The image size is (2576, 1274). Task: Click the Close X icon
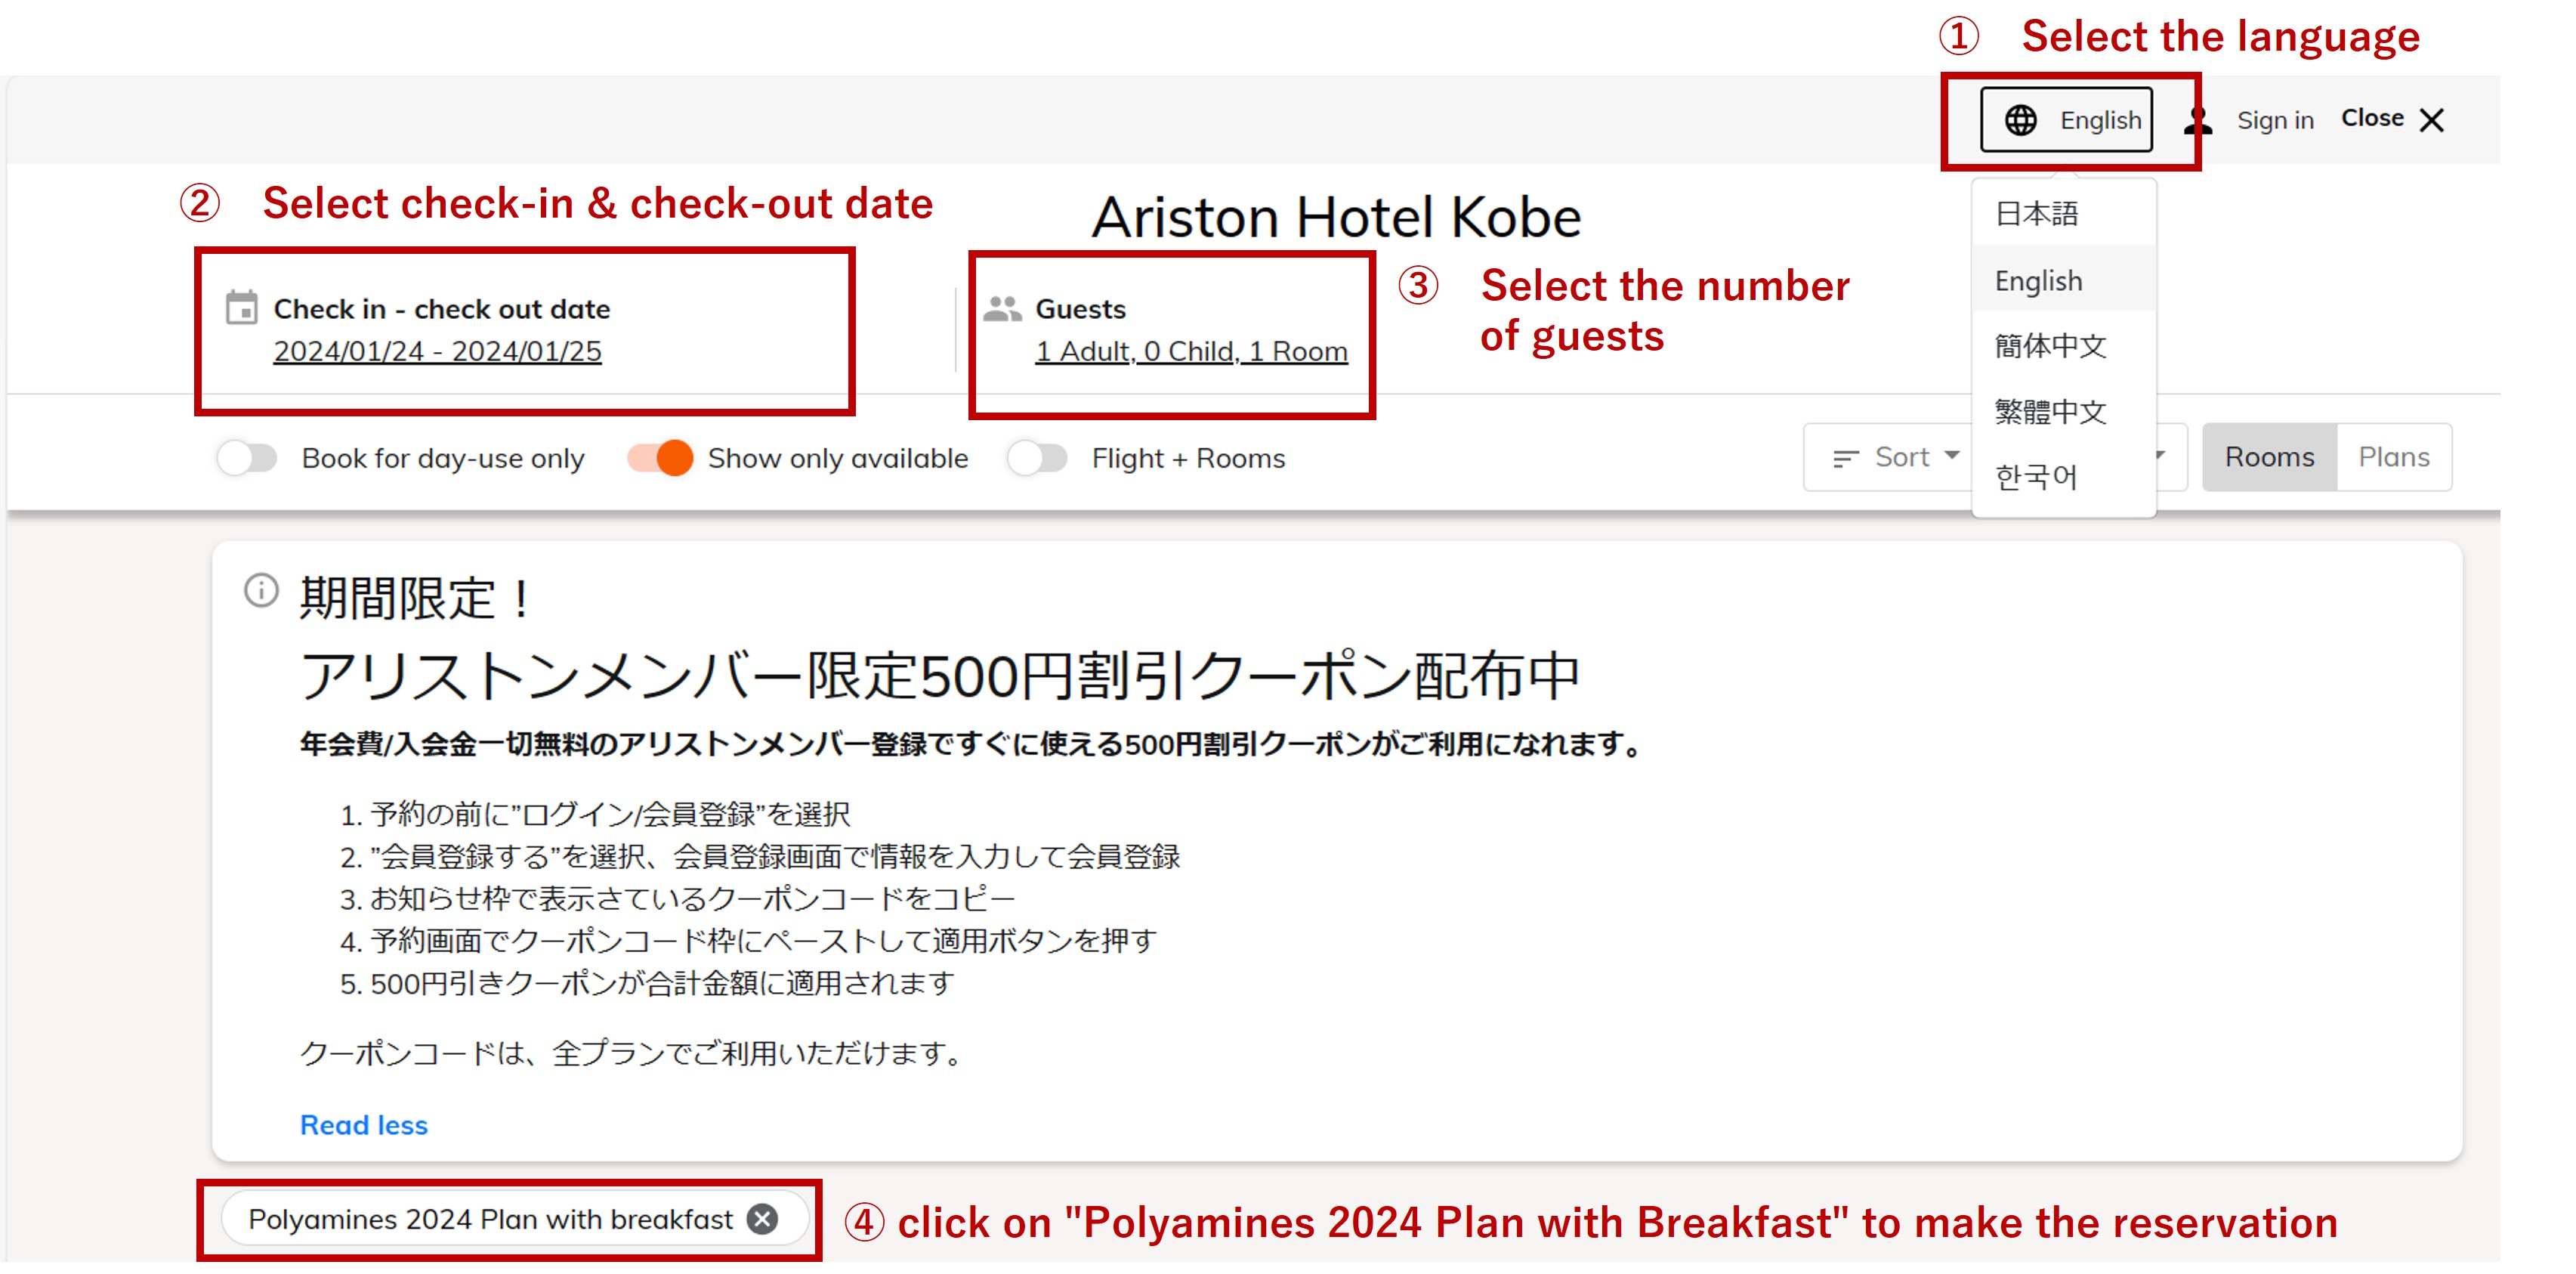click(2432, 120)
